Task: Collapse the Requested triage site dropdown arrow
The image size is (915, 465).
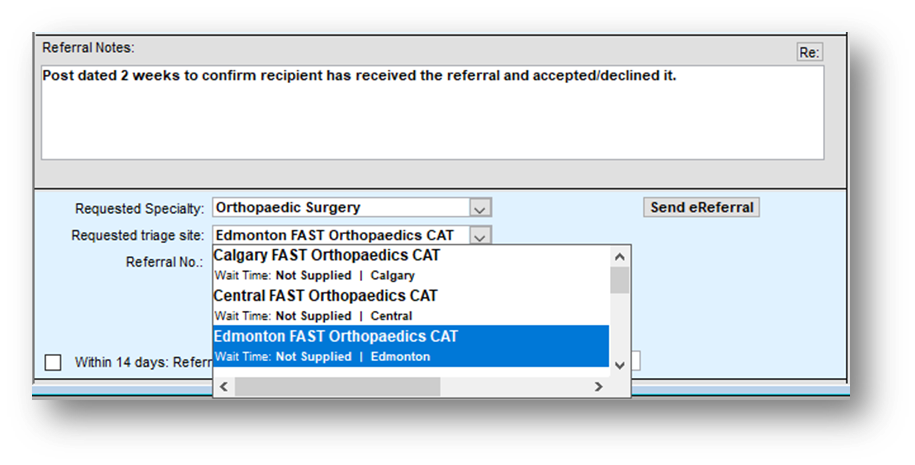Action: tap(480, 236)
